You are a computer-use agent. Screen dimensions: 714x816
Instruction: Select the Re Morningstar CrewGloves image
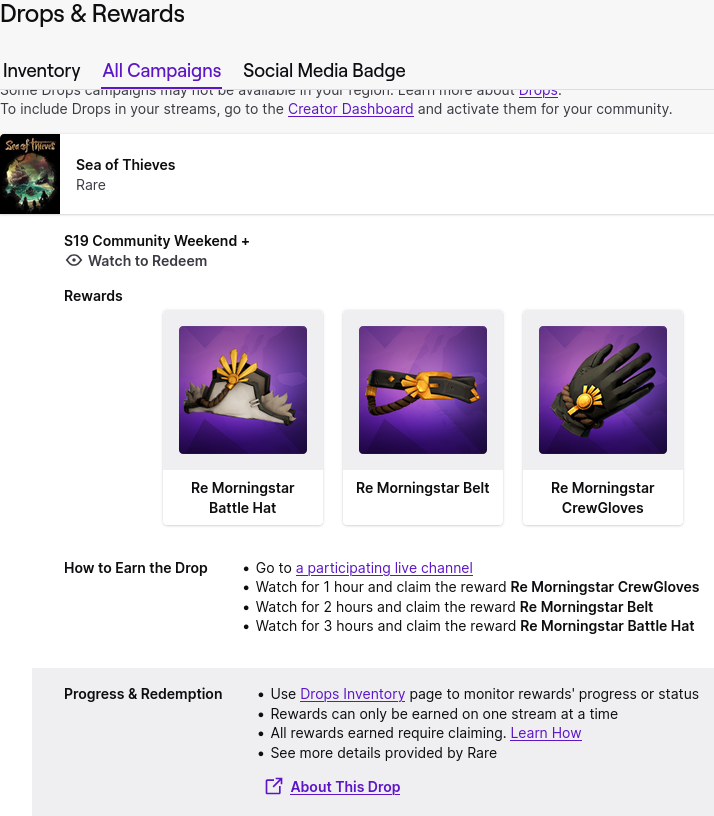tap(603, 390)
